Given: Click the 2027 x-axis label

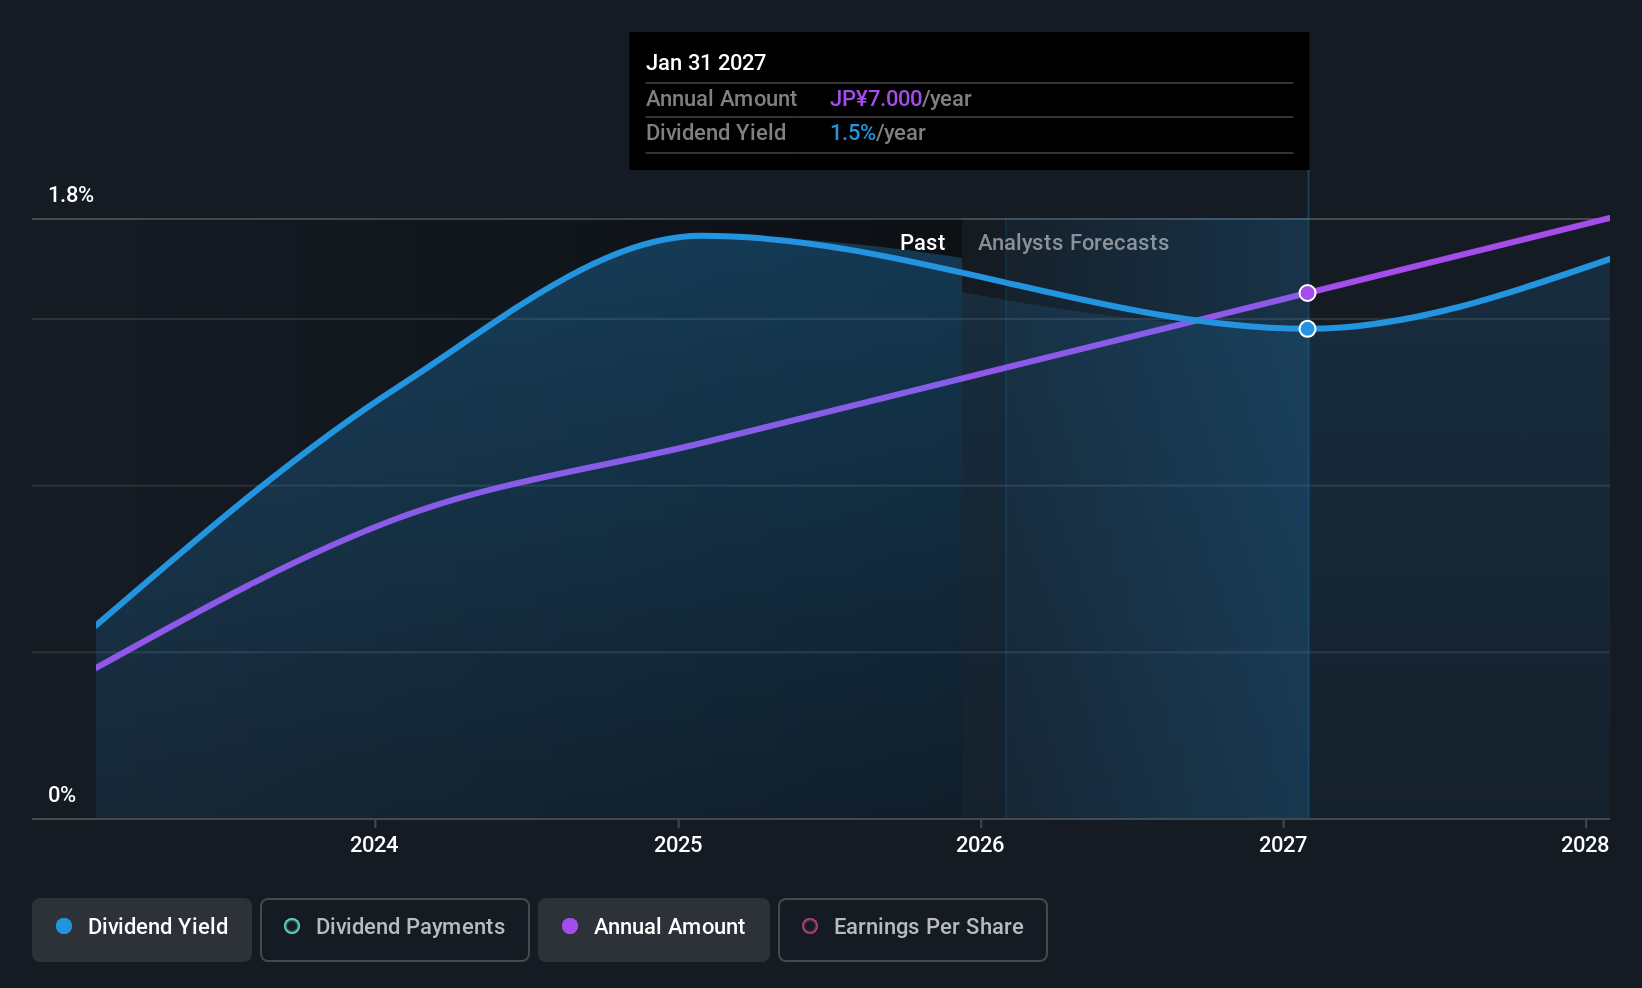Looking at the screenshot, I should click(1283, 845).
